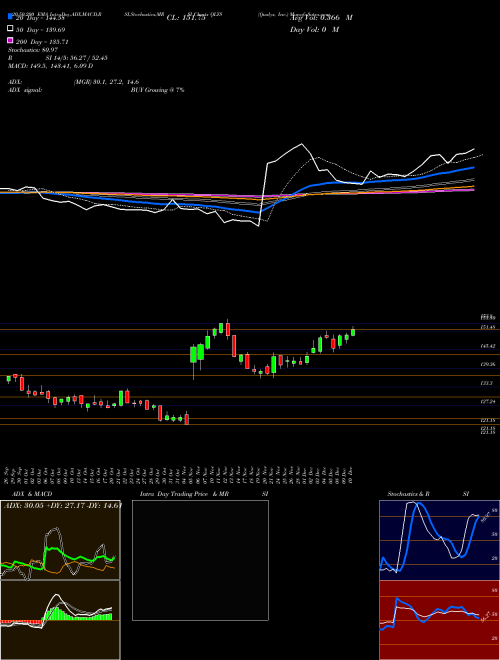Click the 'ADX signal:' label

click(x=25, y=90)
